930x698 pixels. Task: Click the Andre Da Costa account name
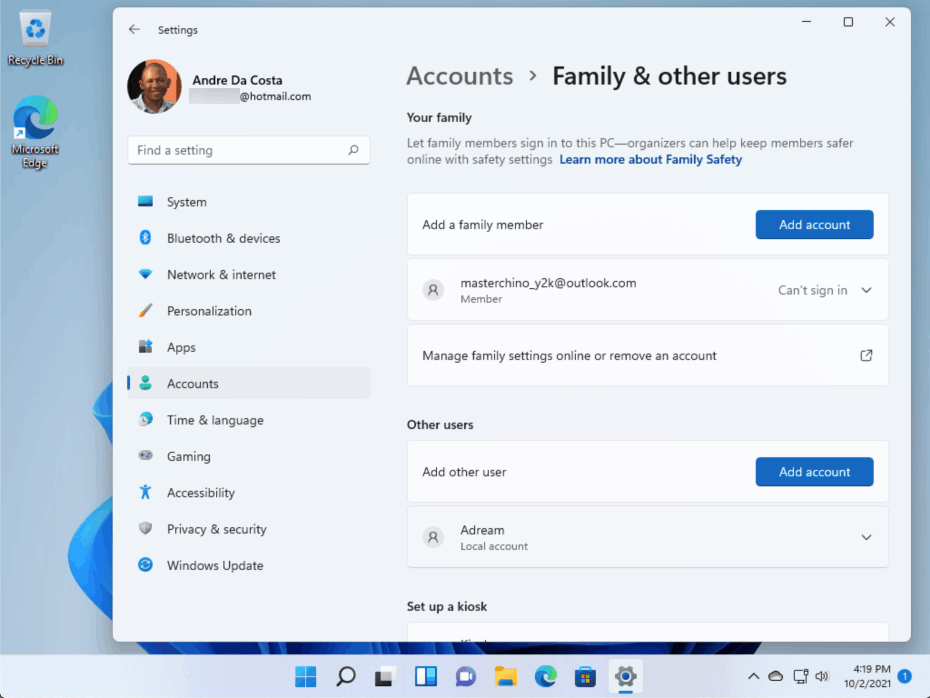[237, 80]
